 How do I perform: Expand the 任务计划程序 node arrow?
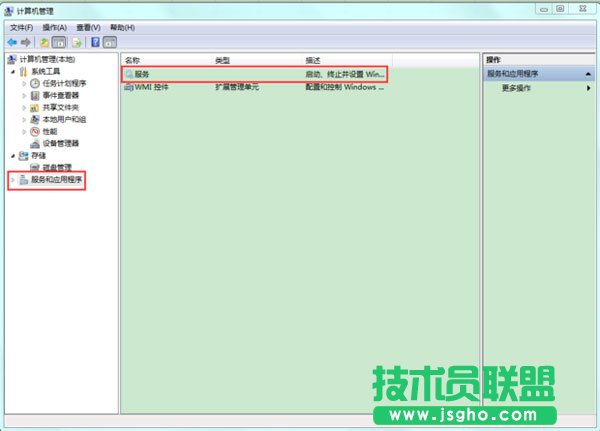(24, 83)
